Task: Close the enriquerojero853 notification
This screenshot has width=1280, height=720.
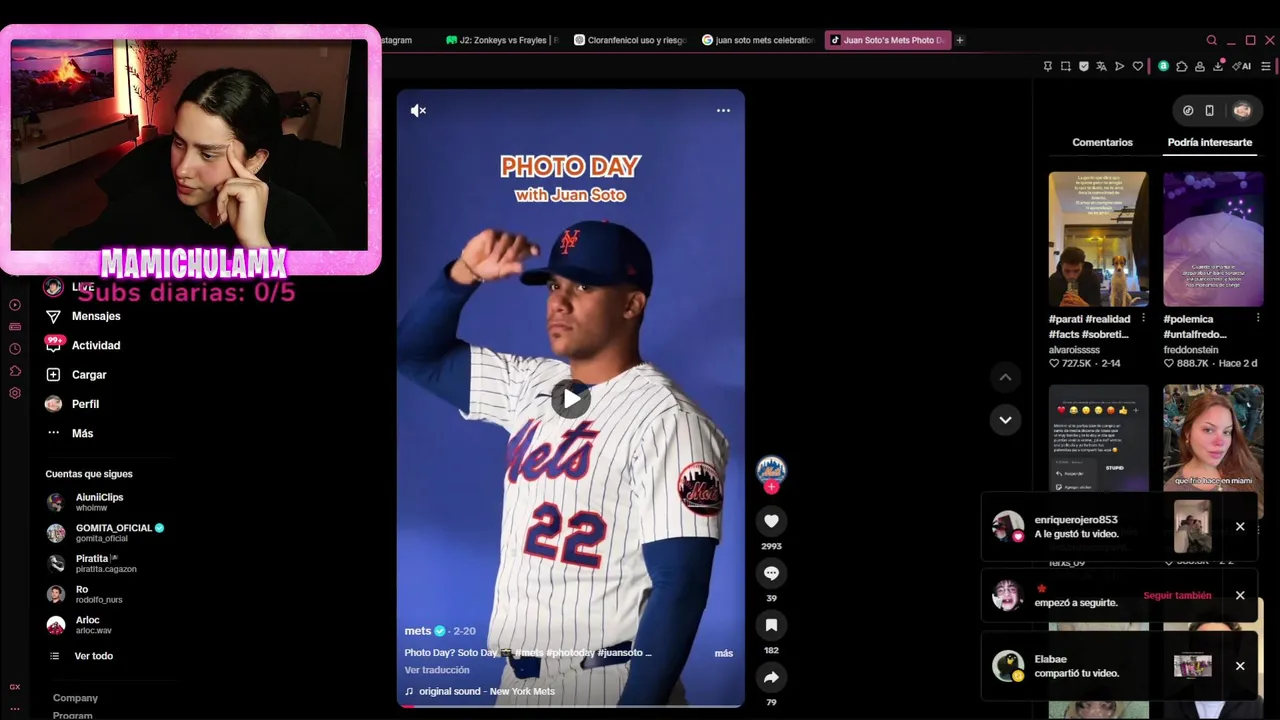Action: 1240,526
